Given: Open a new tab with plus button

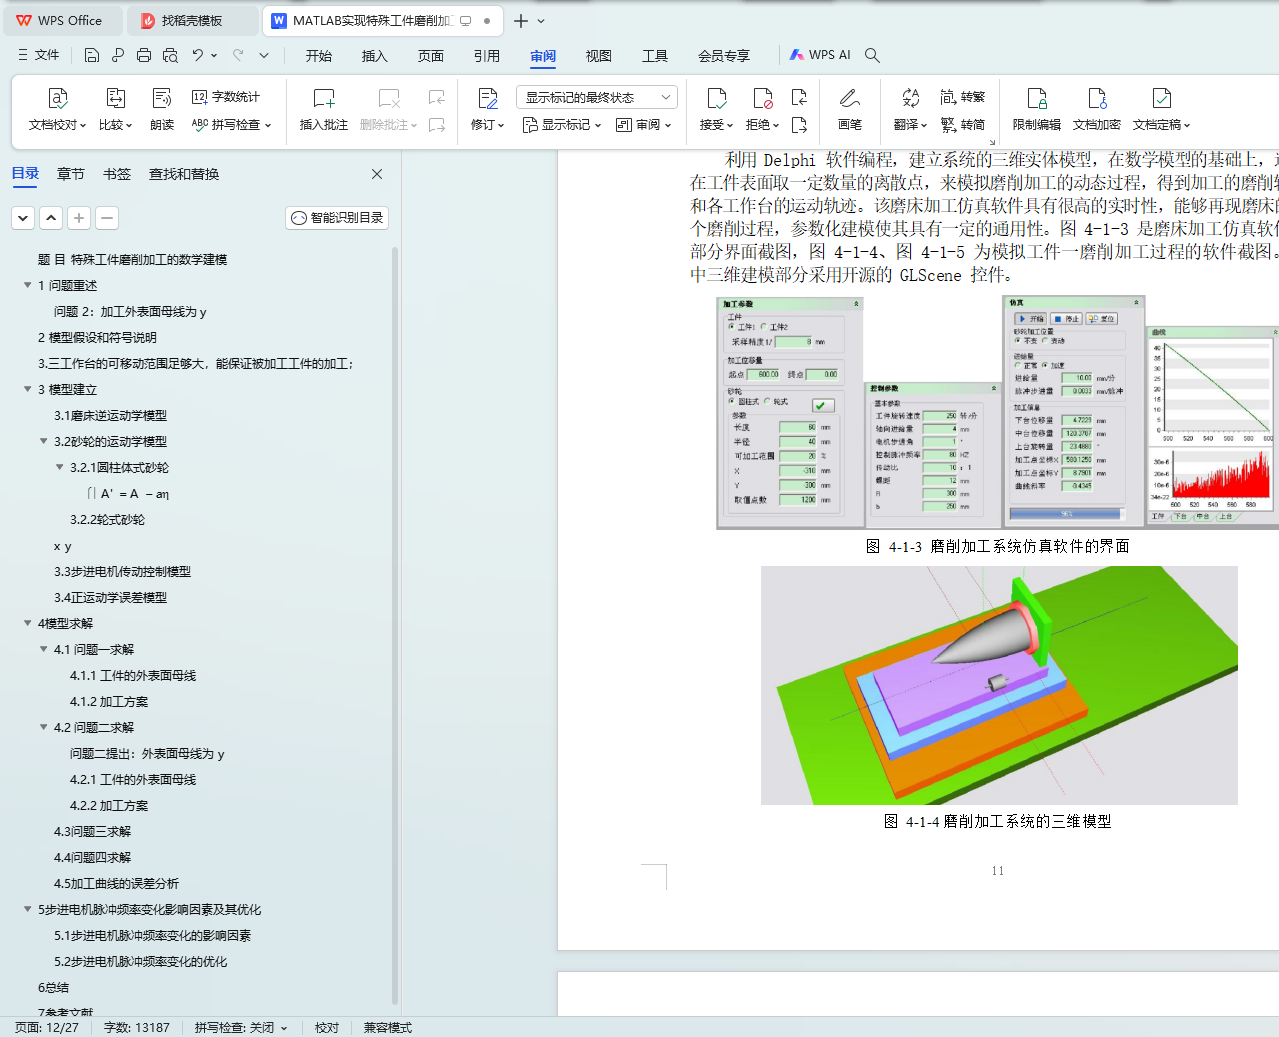Looking at the screenshot, I should (521, 20).
